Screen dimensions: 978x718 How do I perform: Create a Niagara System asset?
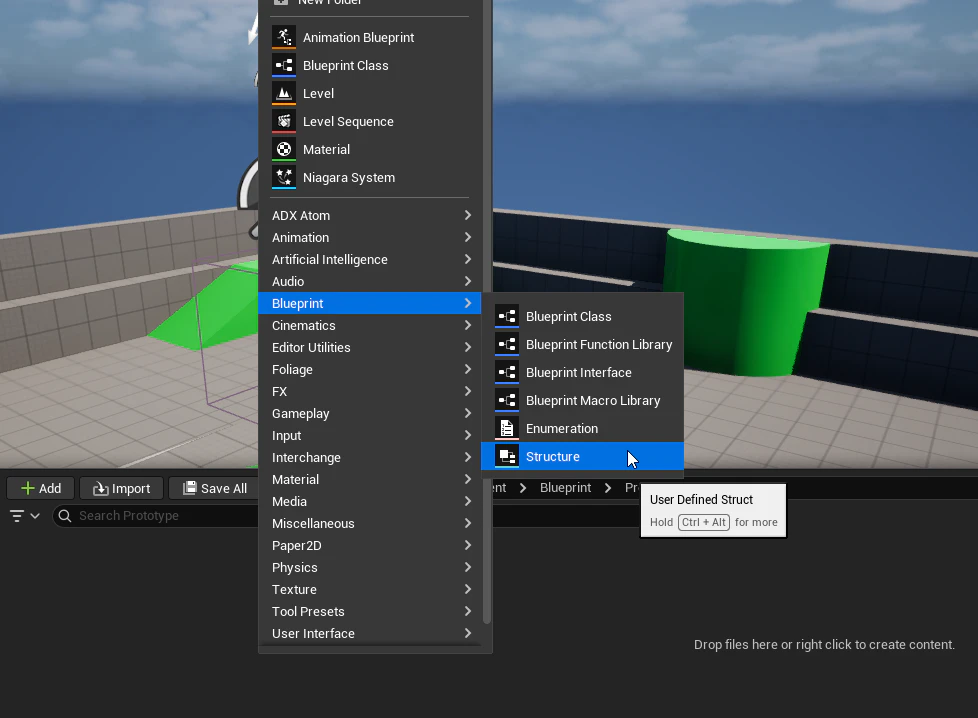[370, 177]
